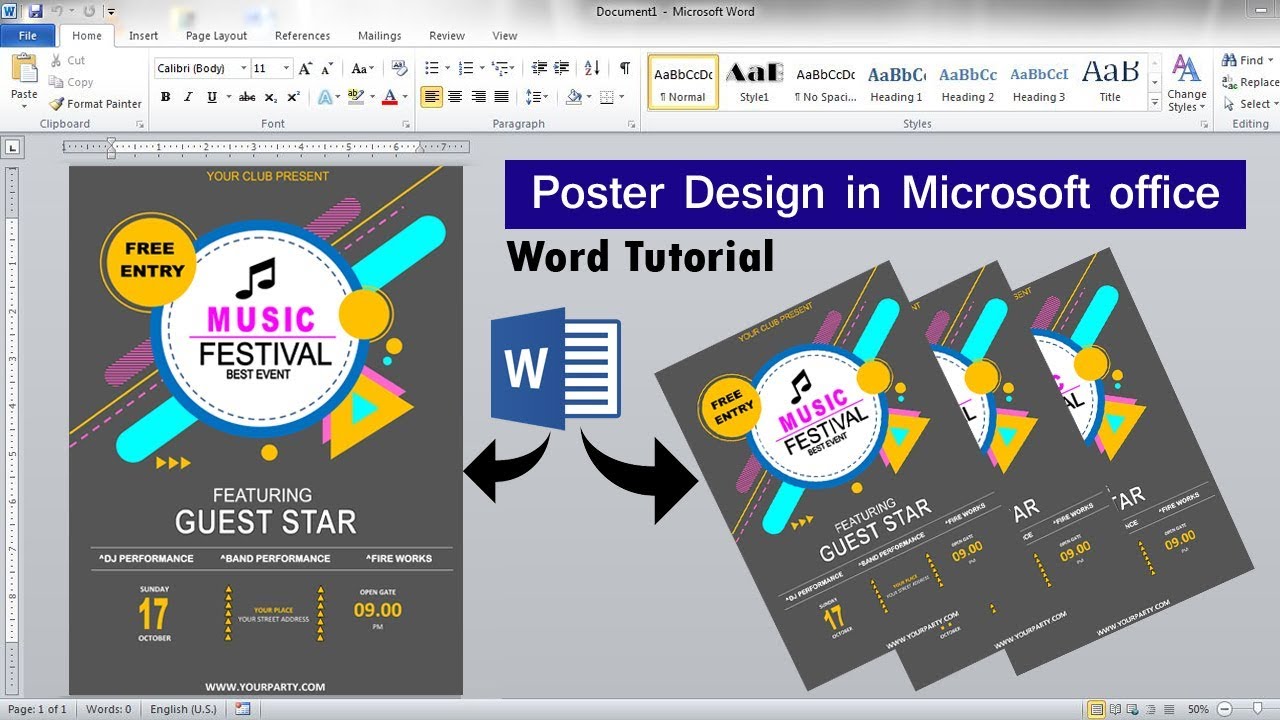Viewport: 1280px width, 720px height.
Task: Open the Font dialog launcher
Action: 406,125
